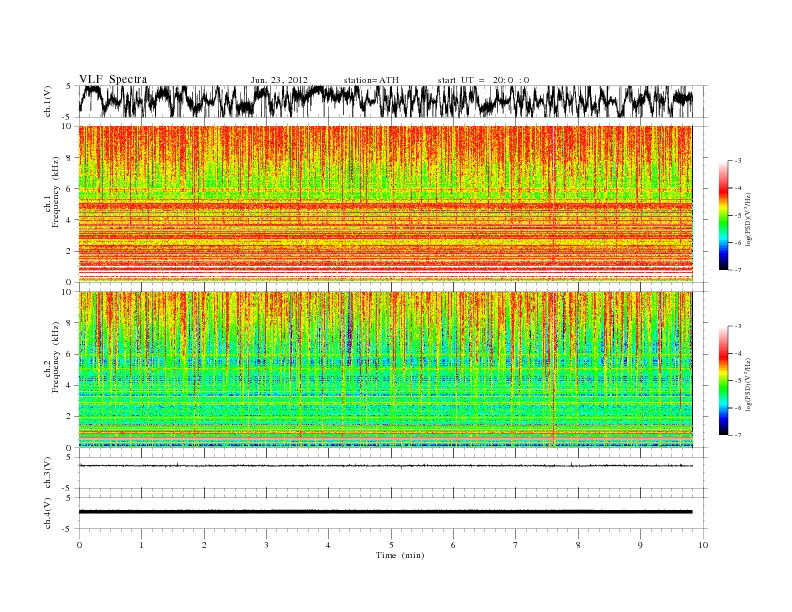Click the ch.1 waveform trace at top
Viewport: 792px width, 612px height.
click(386, 101)
